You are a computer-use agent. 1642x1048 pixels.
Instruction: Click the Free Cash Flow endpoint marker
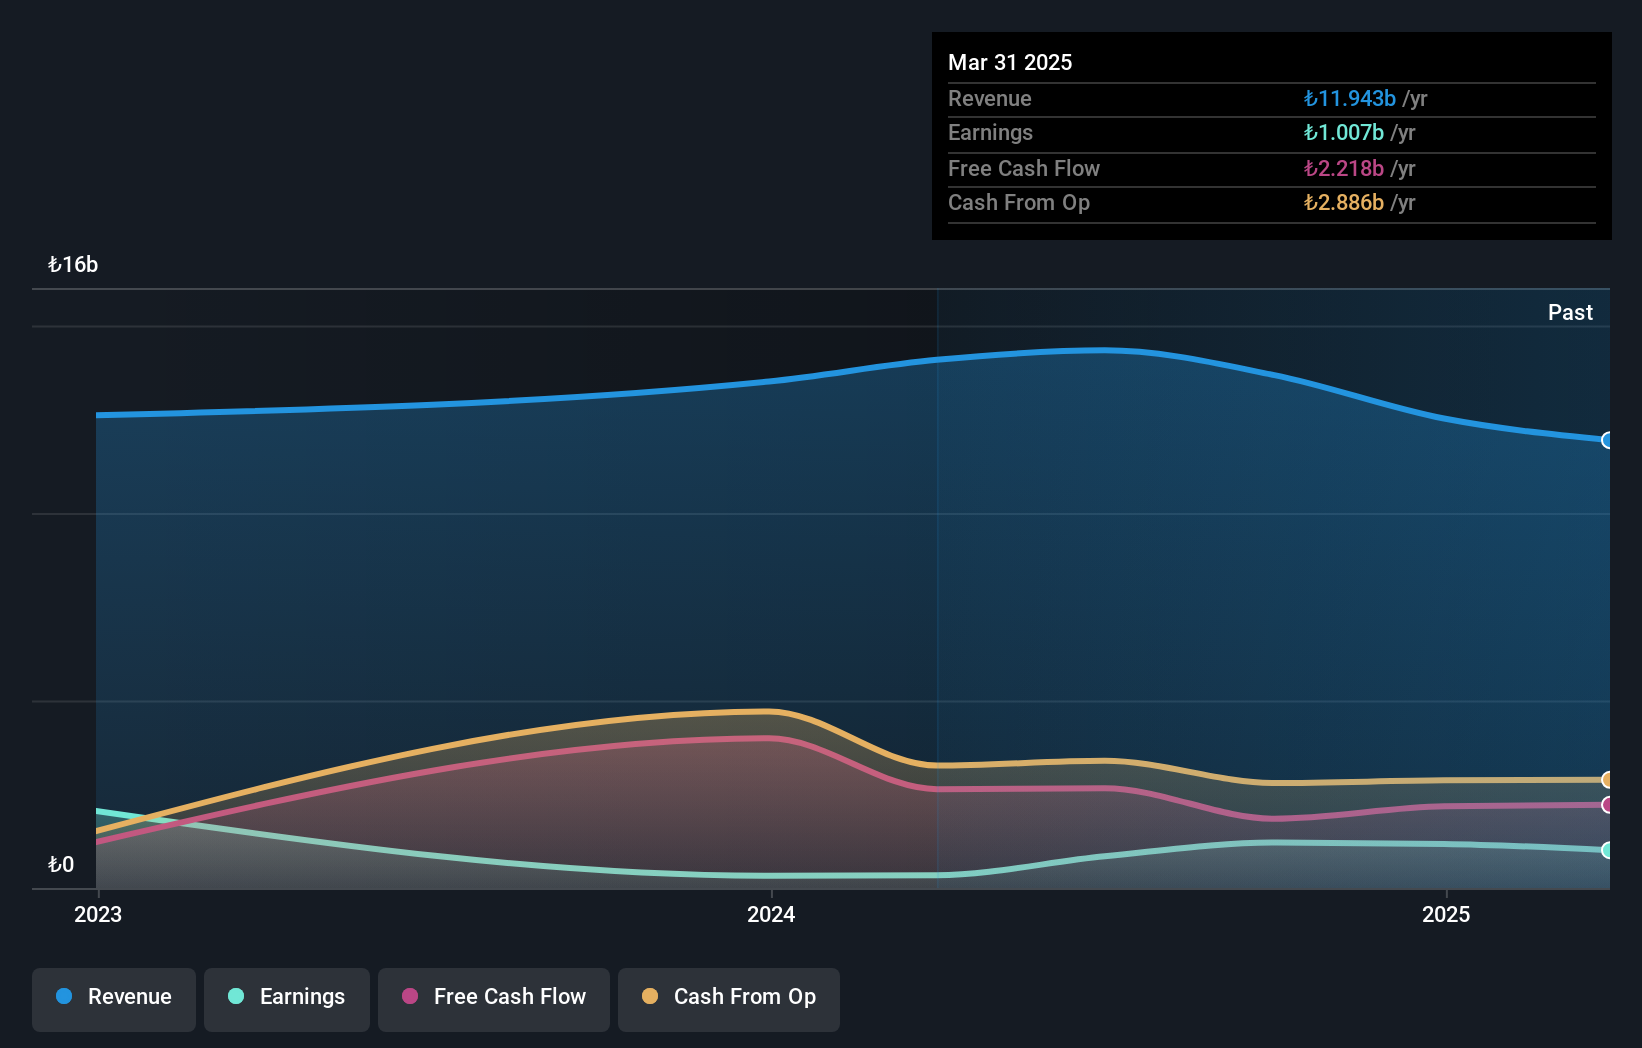coord(1608,805)
